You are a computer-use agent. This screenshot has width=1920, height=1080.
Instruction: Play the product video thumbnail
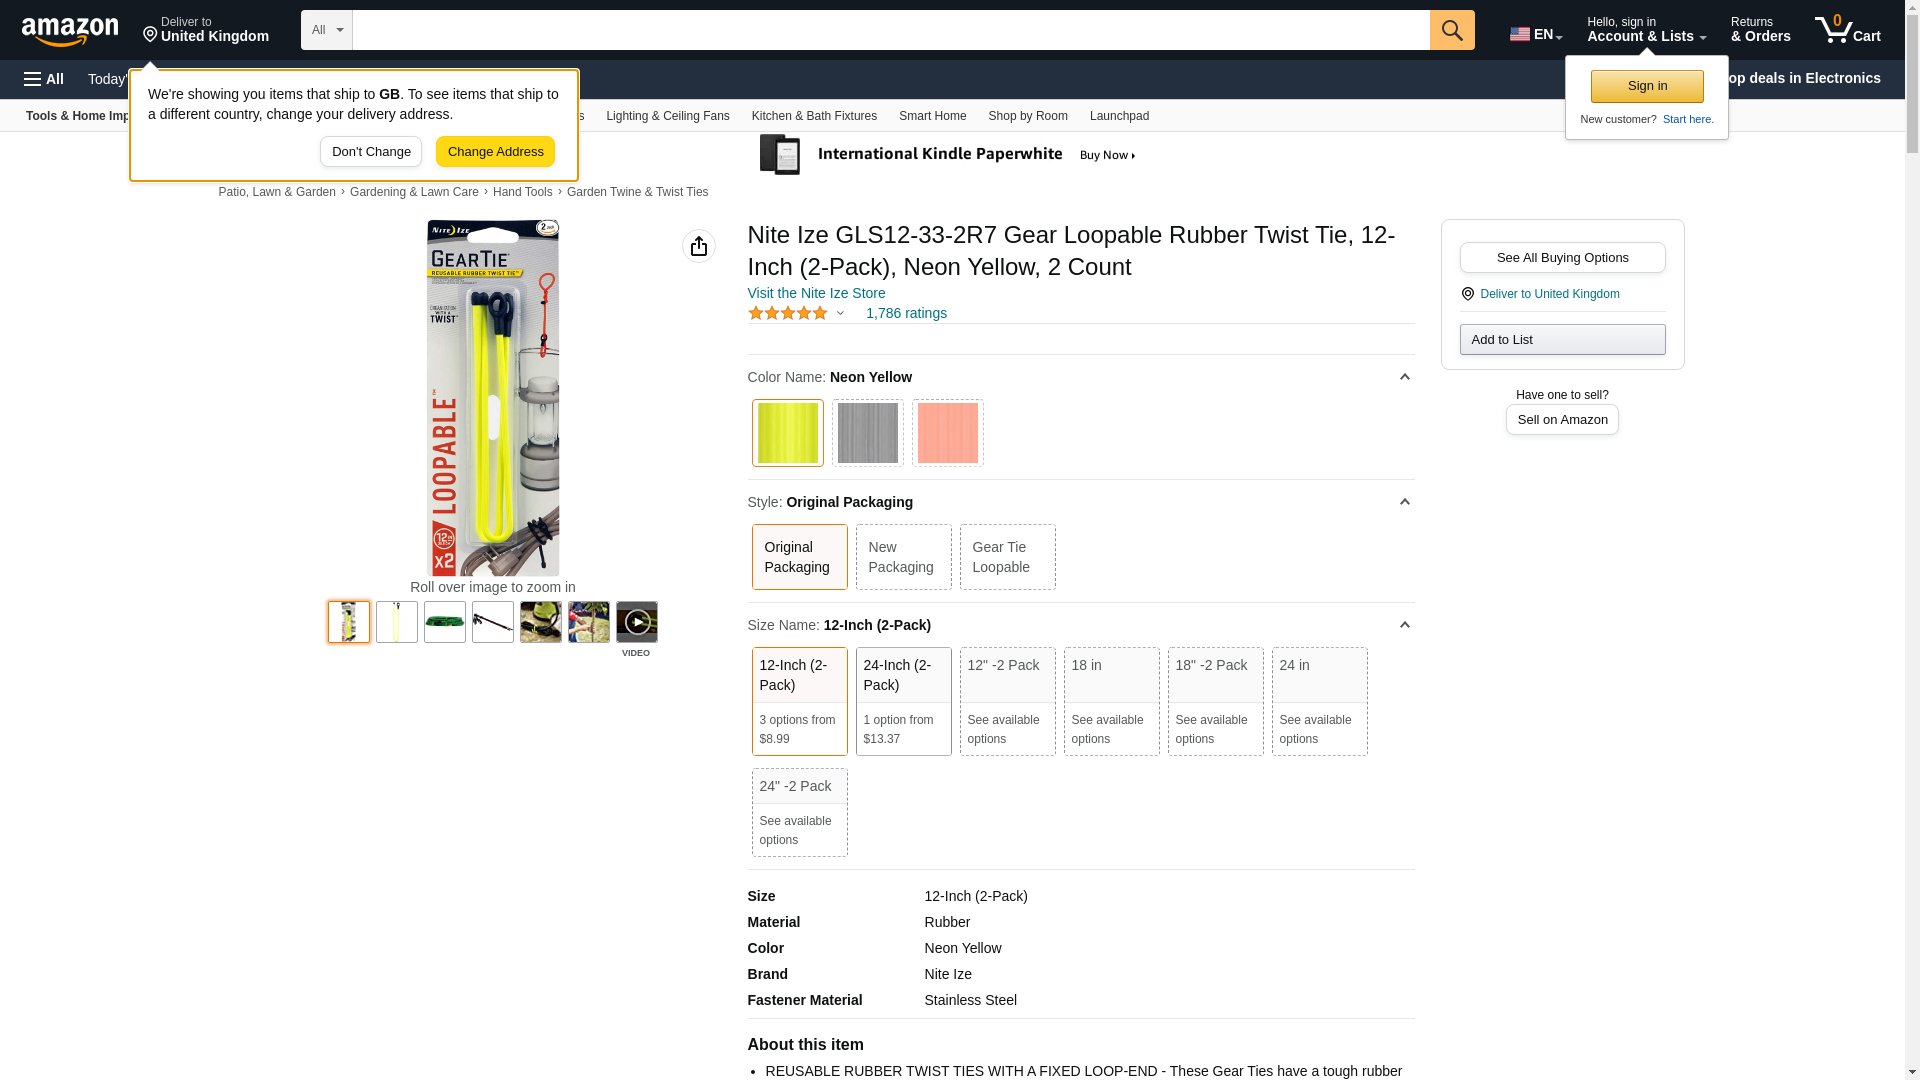tap(636, 622)
